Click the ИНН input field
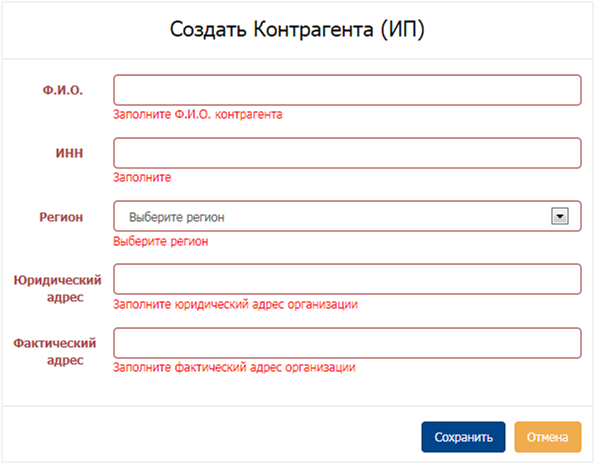 347,153
